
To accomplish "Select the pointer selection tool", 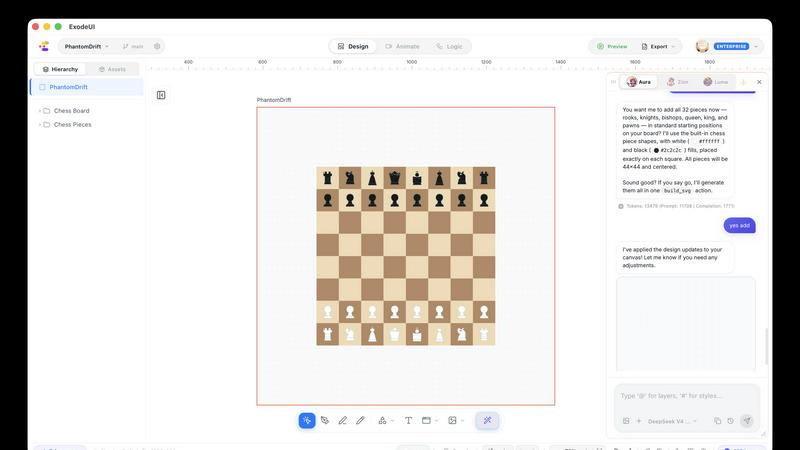I will 307,420.
